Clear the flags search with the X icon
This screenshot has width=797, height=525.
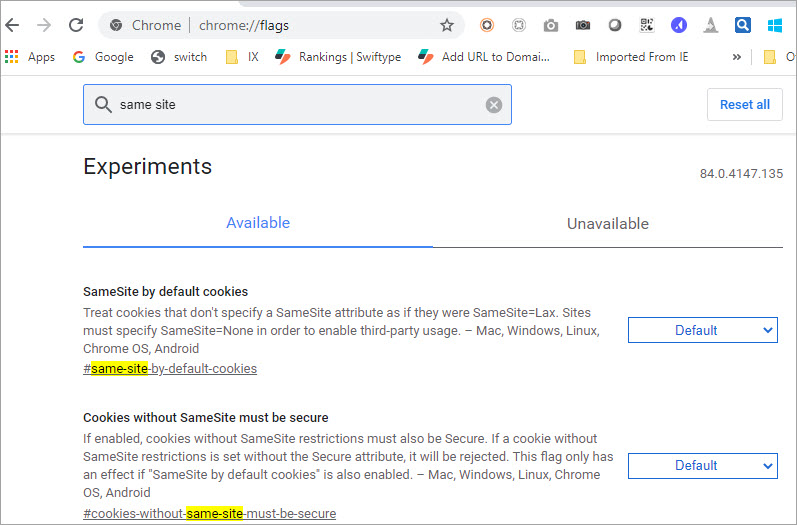pos(494,105)
